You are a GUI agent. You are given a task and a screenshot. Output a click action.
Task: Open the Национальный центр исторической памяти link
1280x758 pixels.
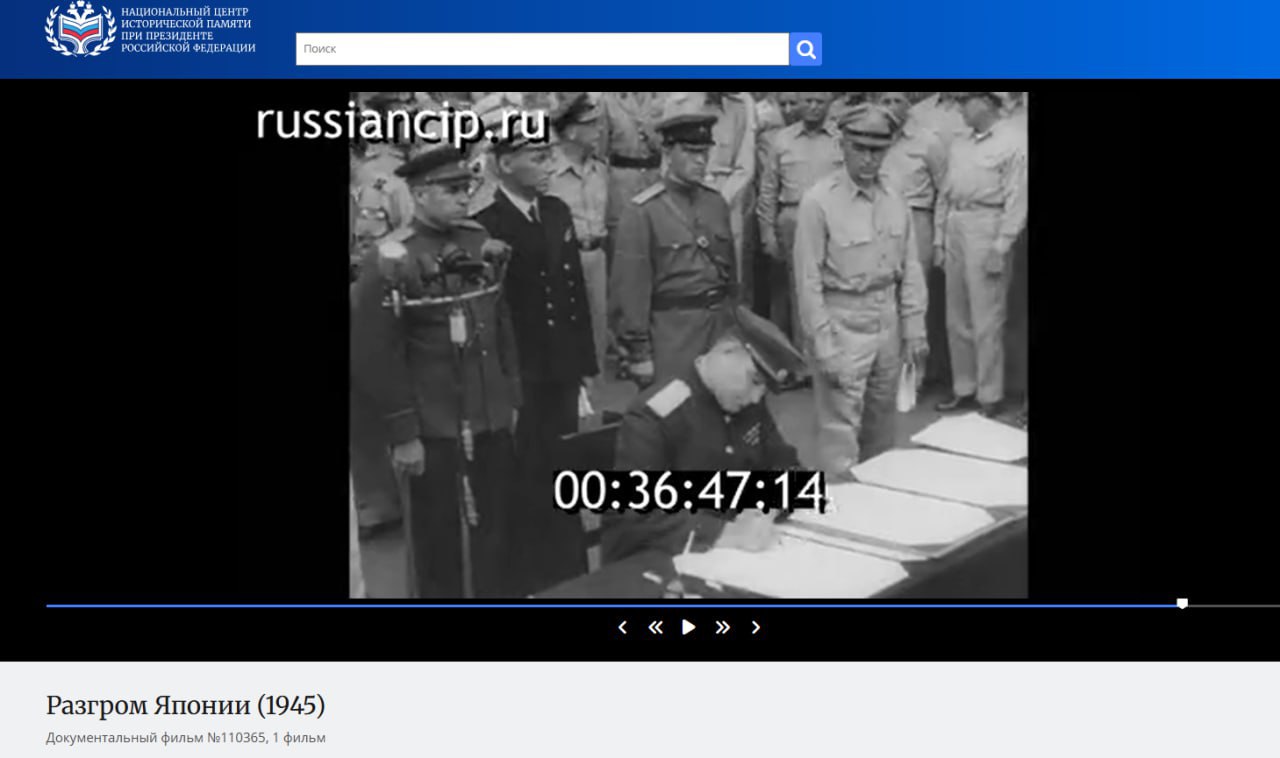pos(187,30)
